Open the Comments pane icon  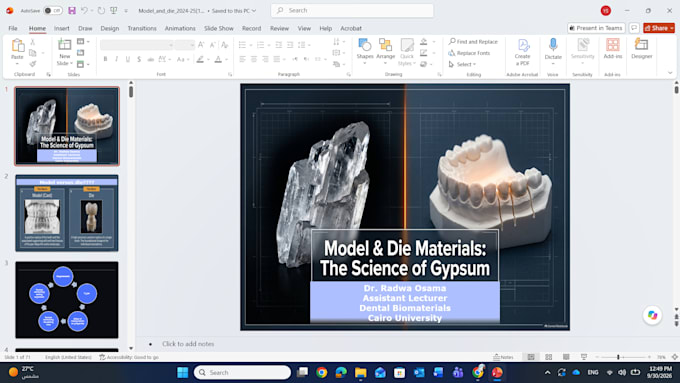click(634, 28)
